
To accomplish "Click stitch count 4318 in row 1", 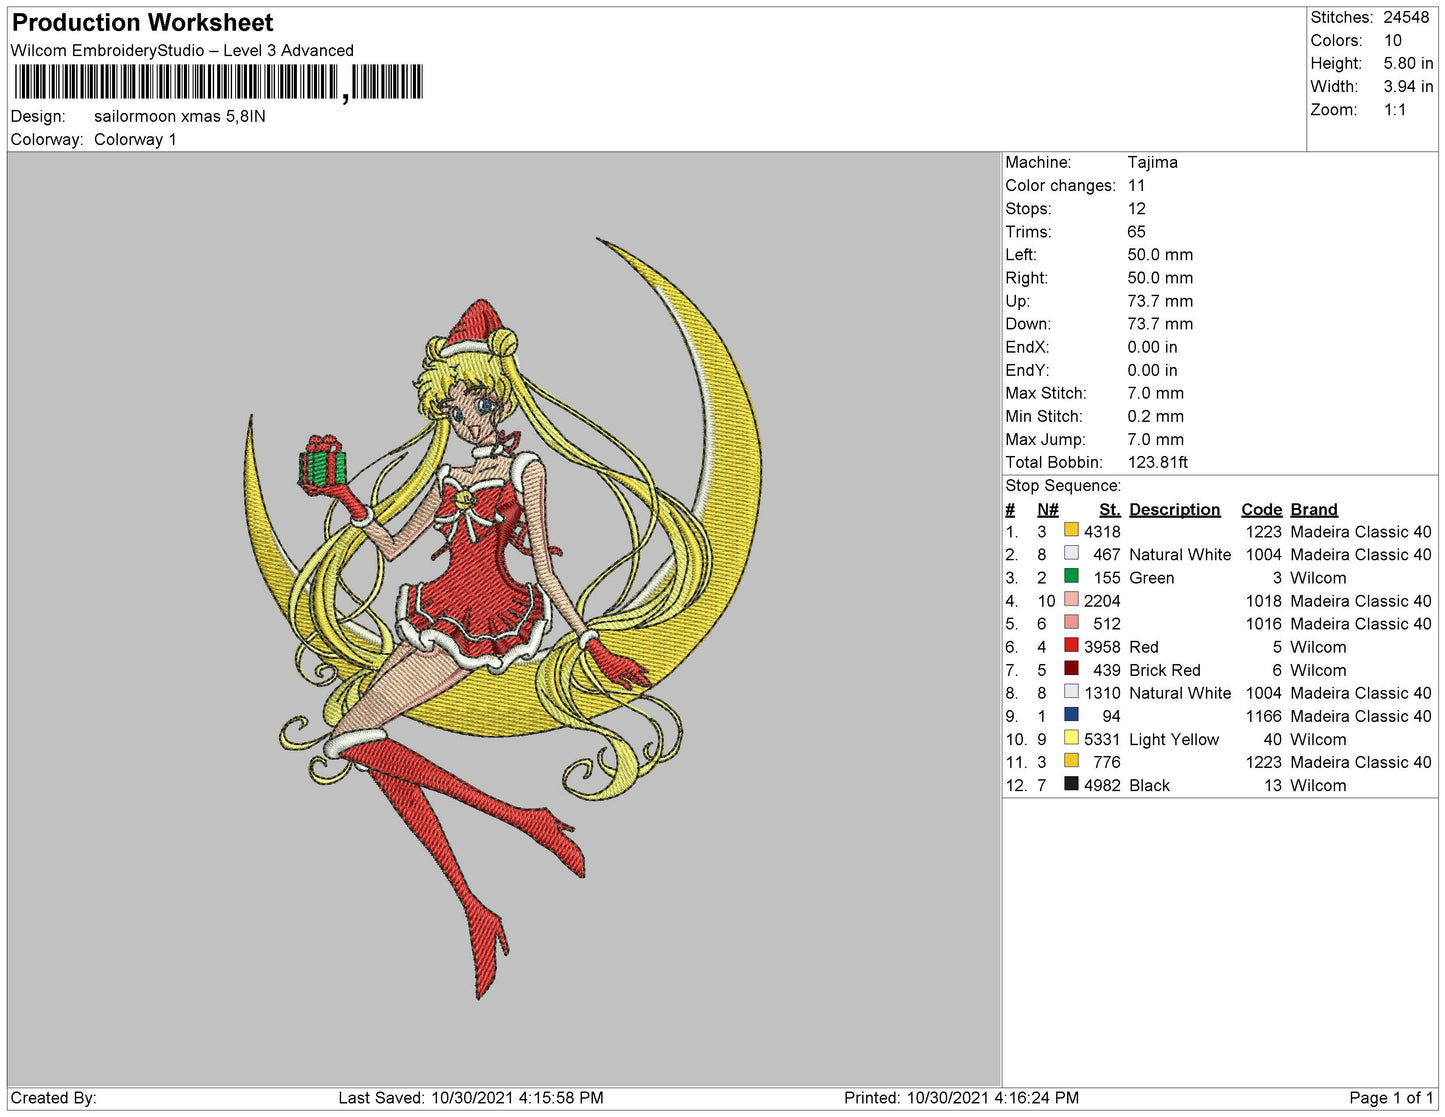I will [1102, 531].
